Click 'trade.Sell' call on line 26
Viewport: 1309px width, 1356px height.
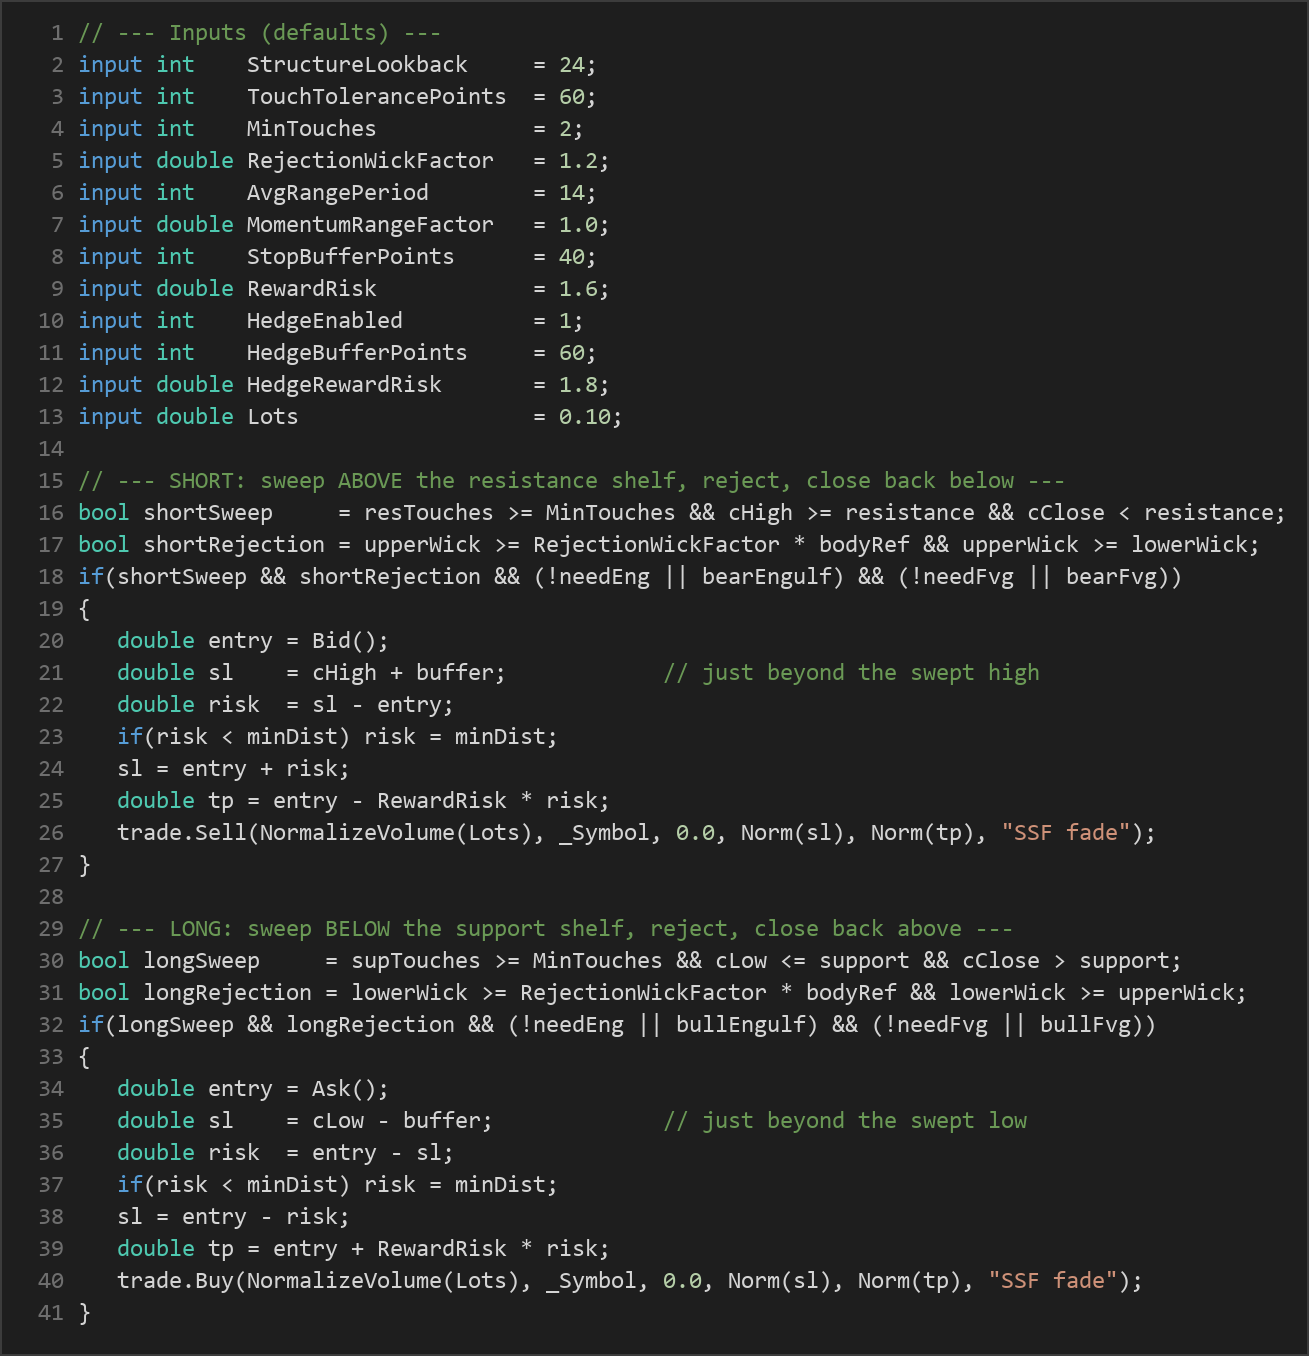182,833
